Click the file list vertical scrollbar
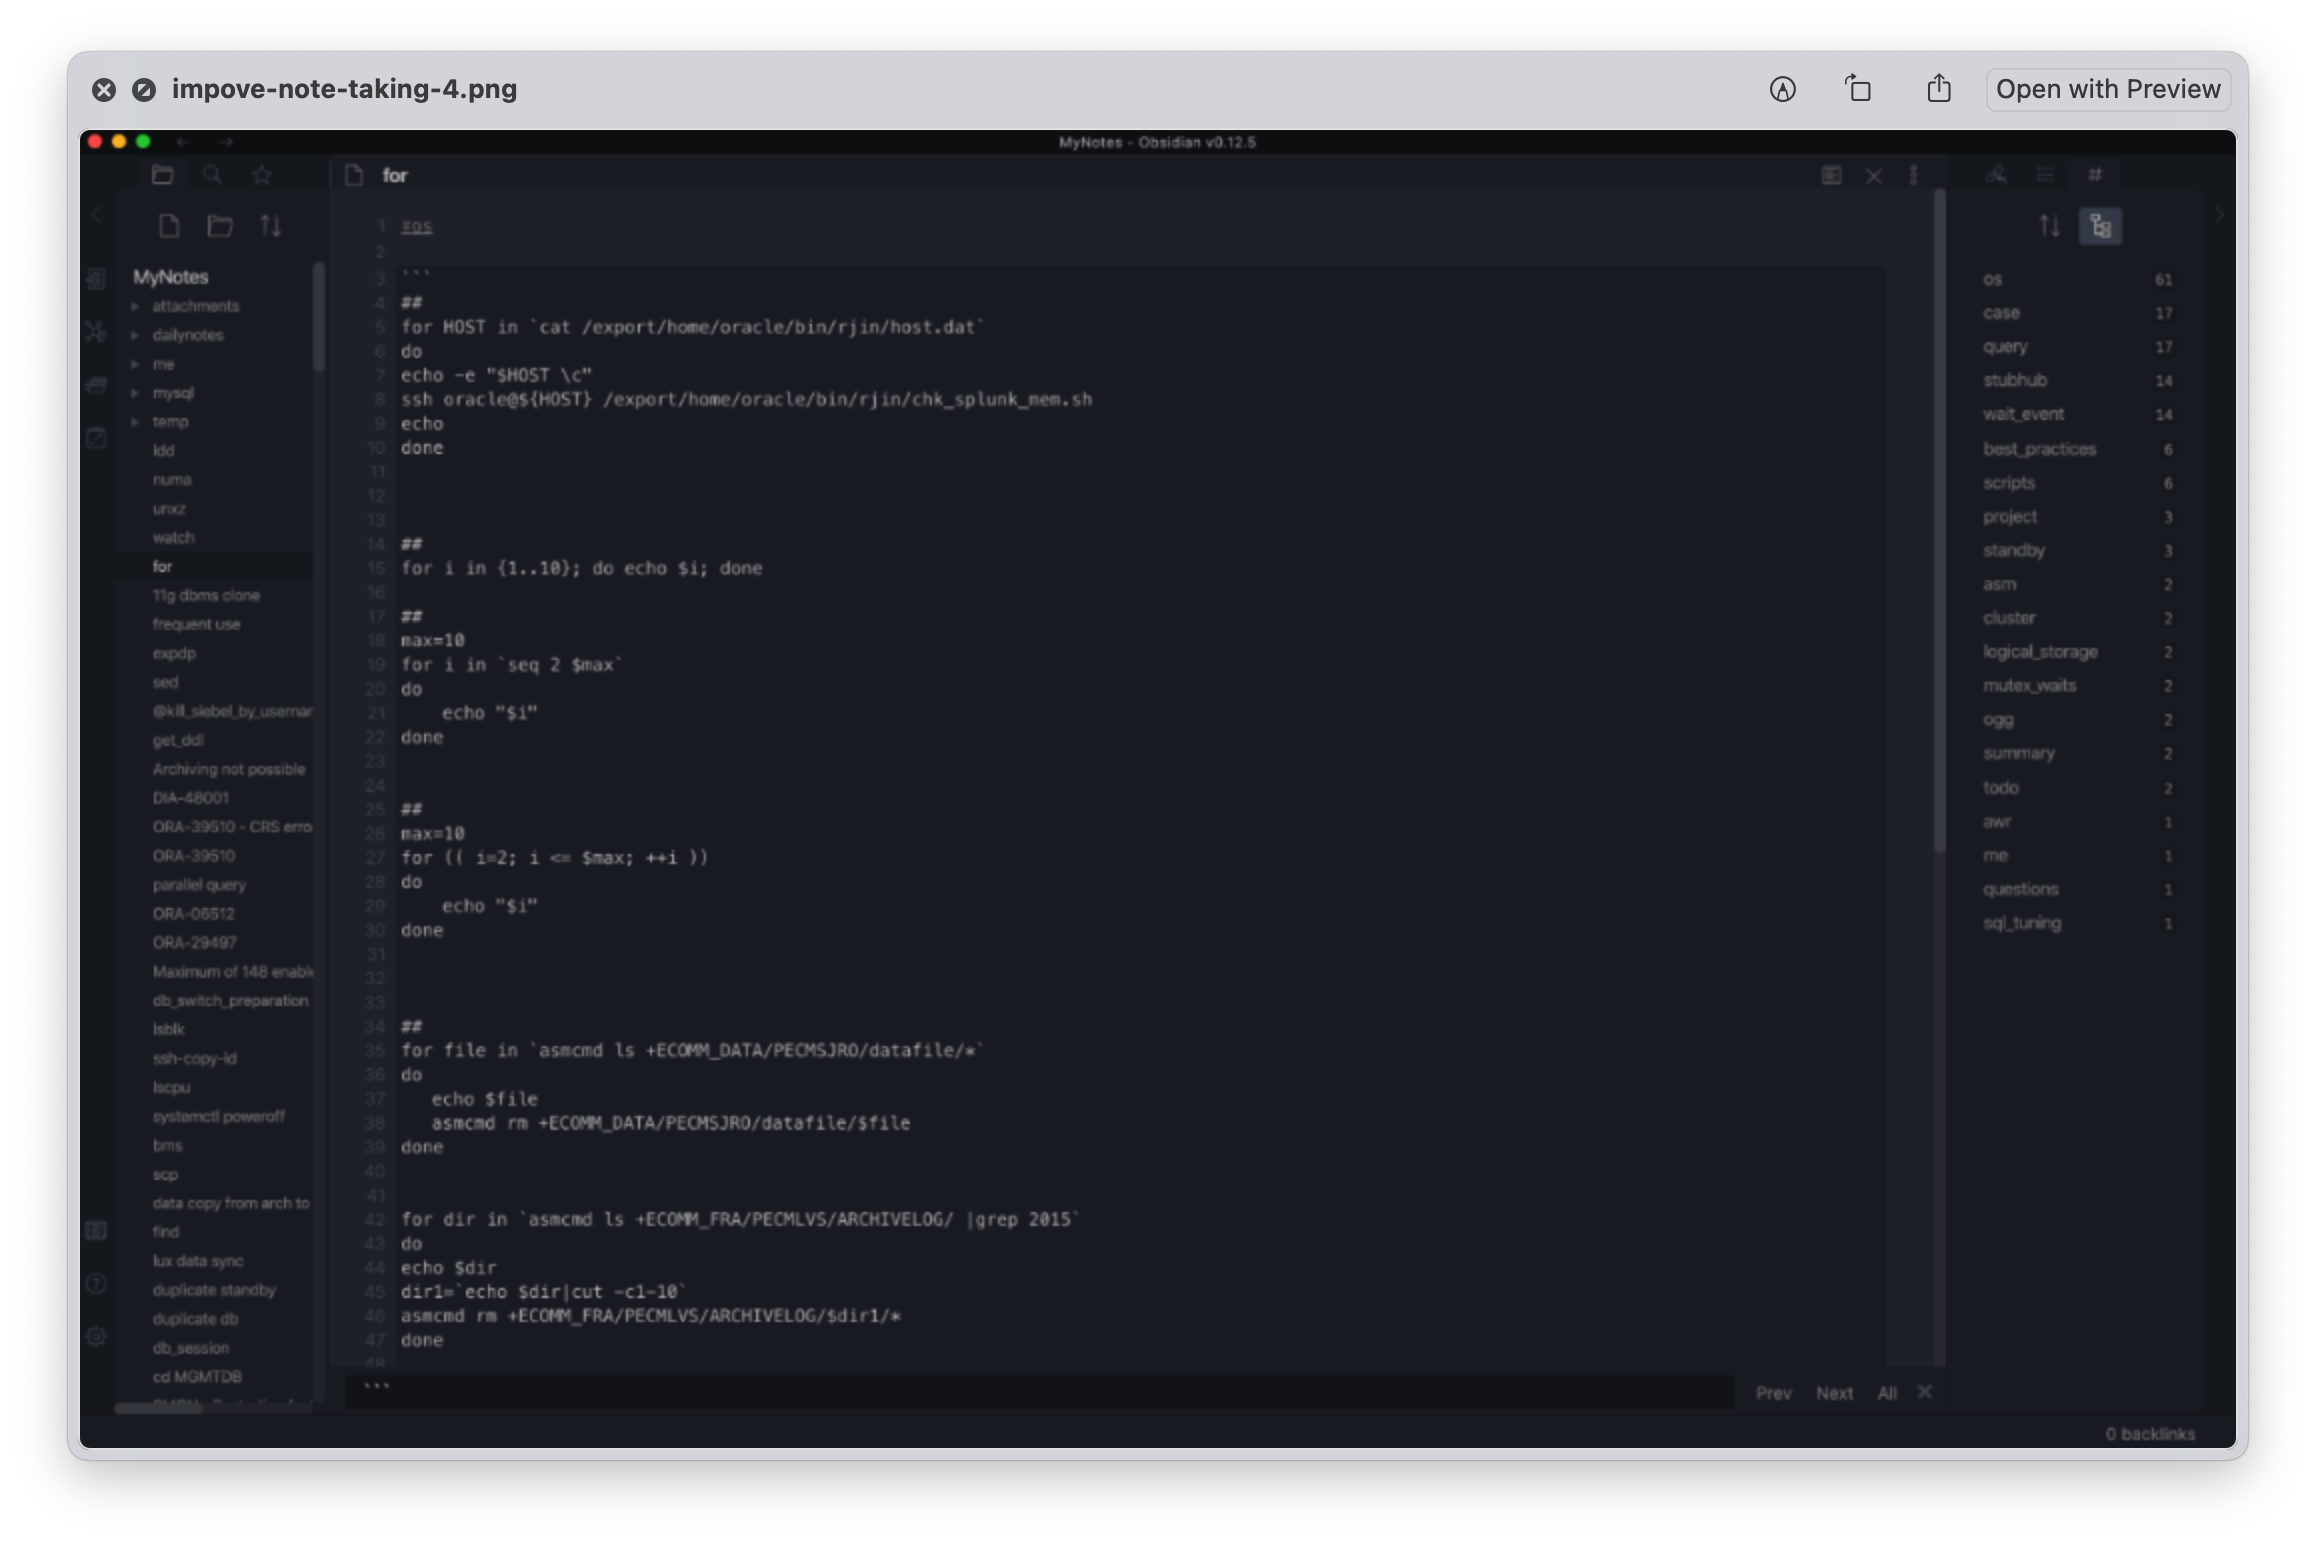2316x1544 pixels. tap(319, 316)
